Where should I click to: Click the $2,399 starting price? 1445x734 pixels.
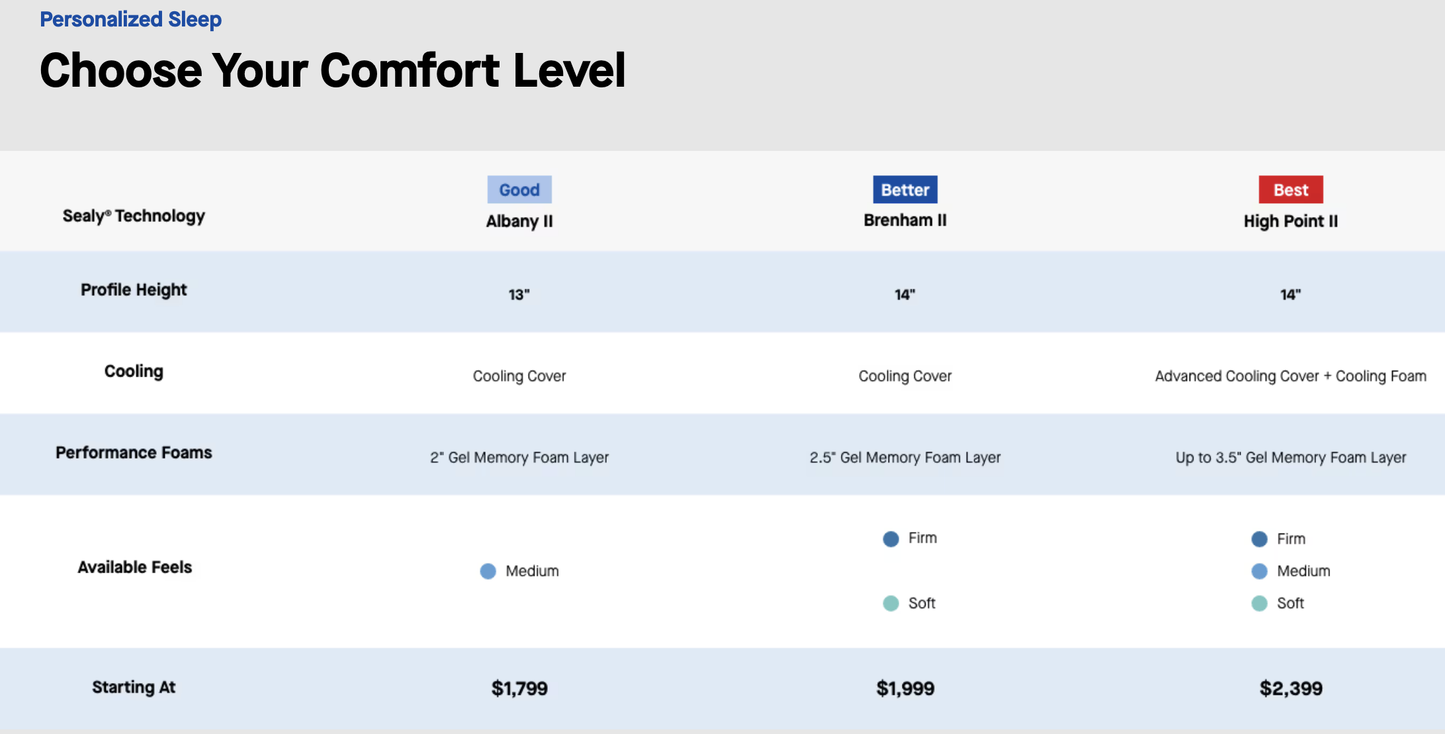(1291, 688)
